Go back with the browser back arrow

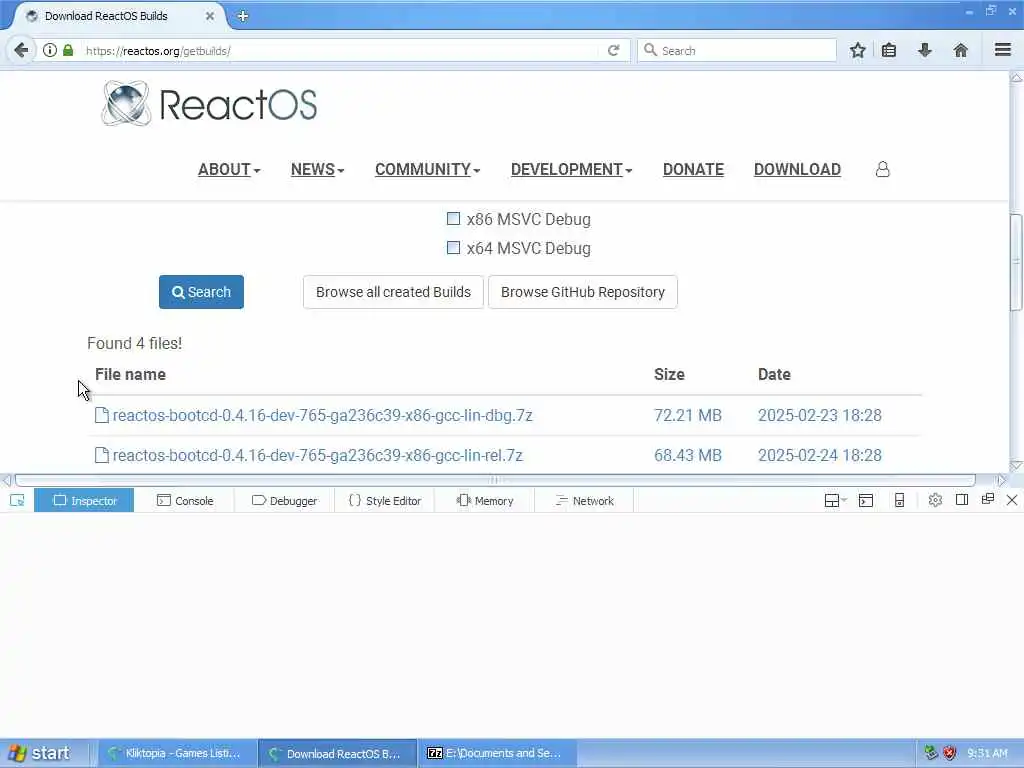21,50
